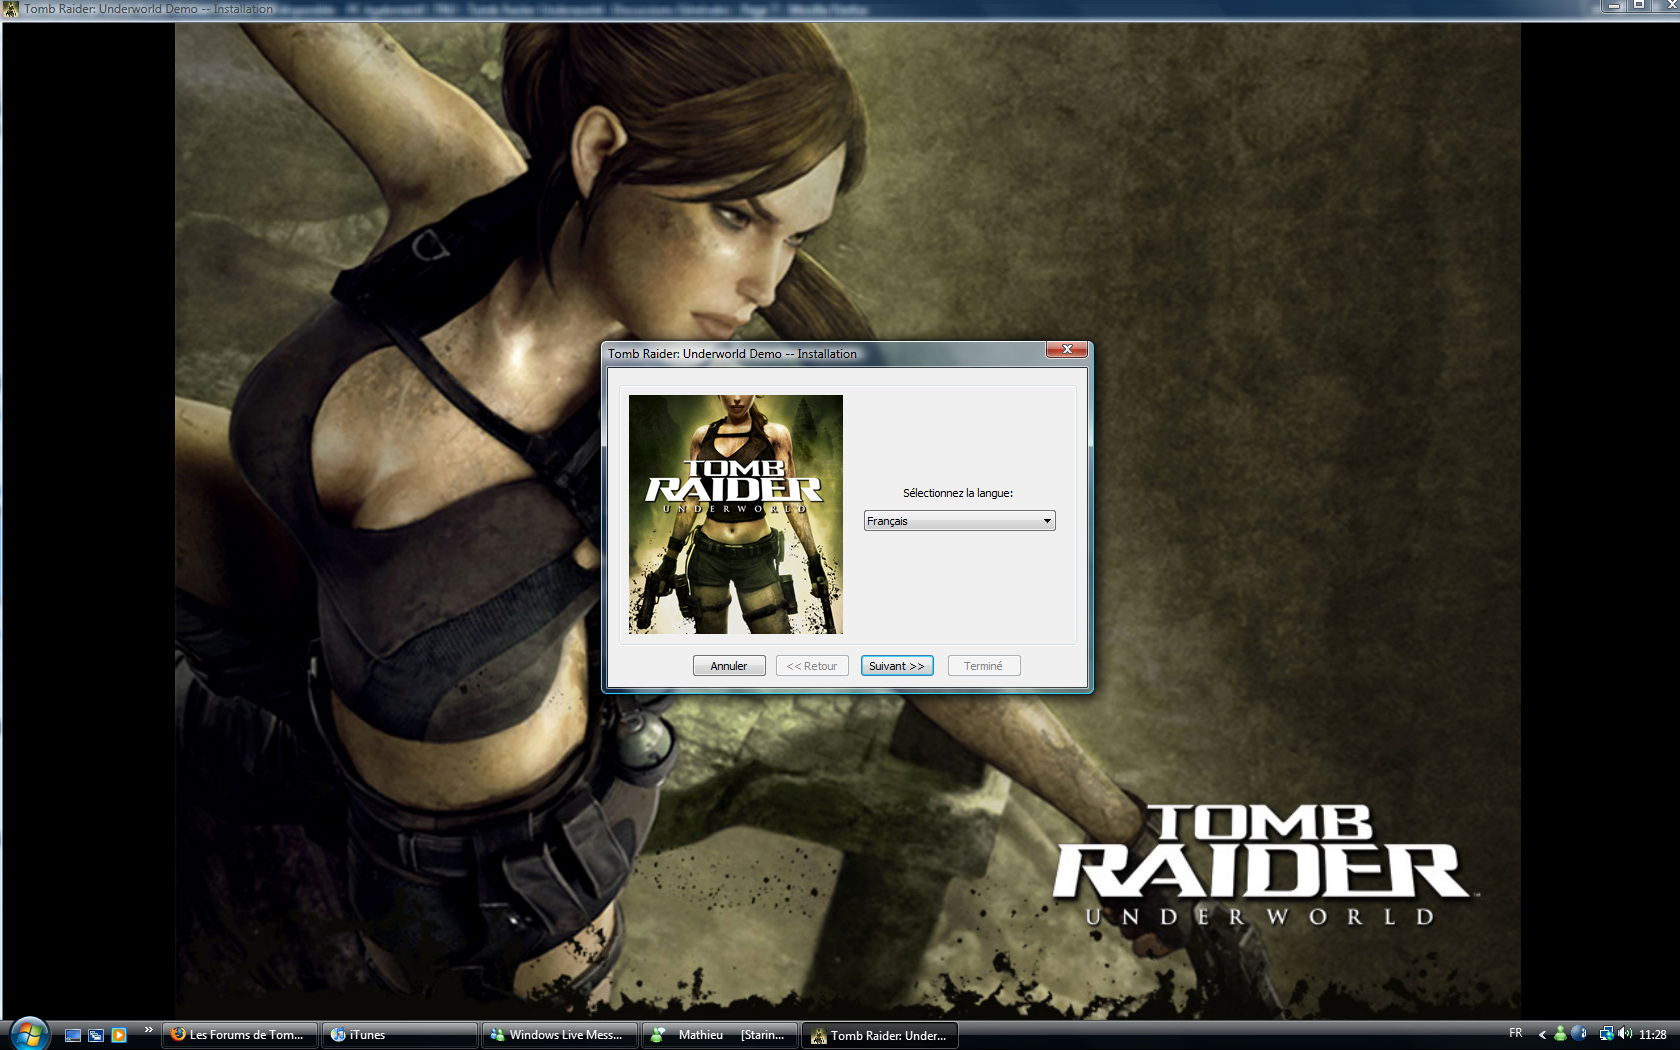Open Windows Live Messenger taskbar button

pos(560,1035)
